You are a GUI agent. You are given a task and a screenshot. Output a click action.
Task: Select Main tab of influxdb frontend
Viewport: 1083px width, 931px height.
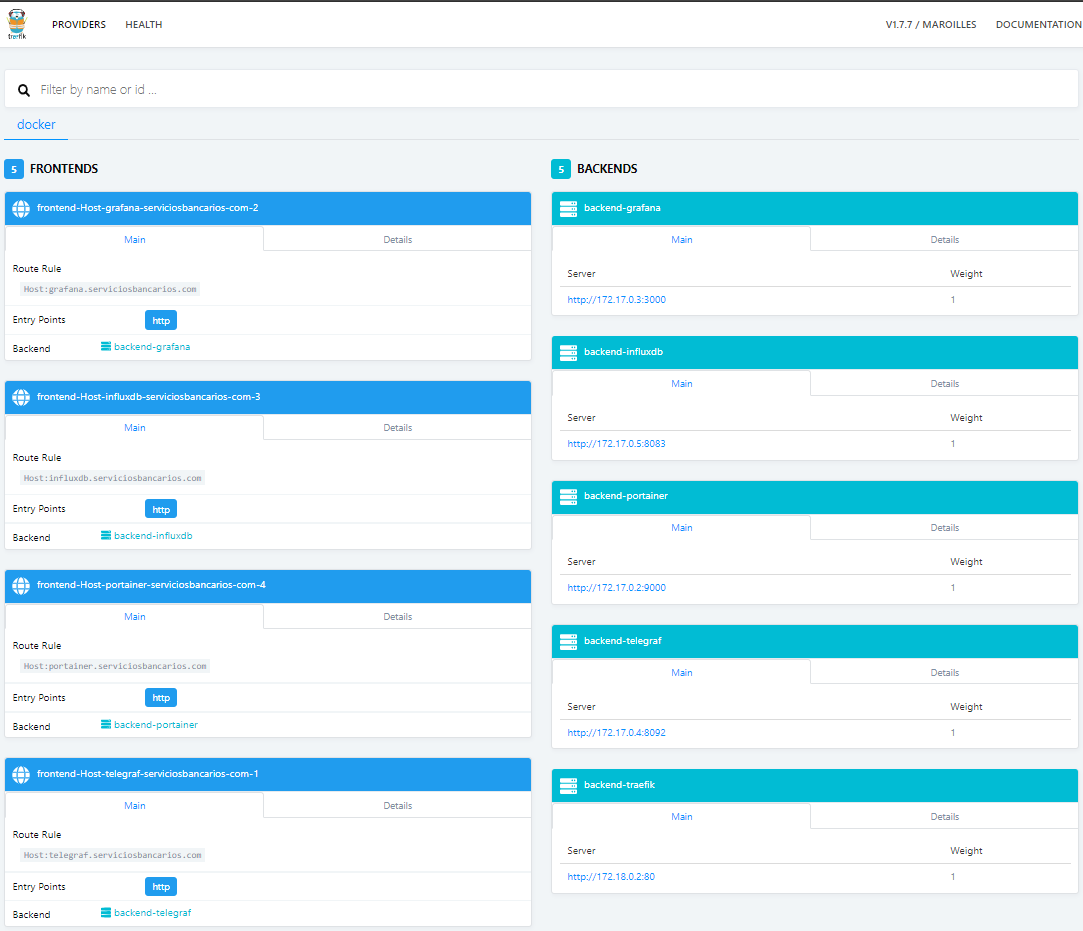pos(135,428)
